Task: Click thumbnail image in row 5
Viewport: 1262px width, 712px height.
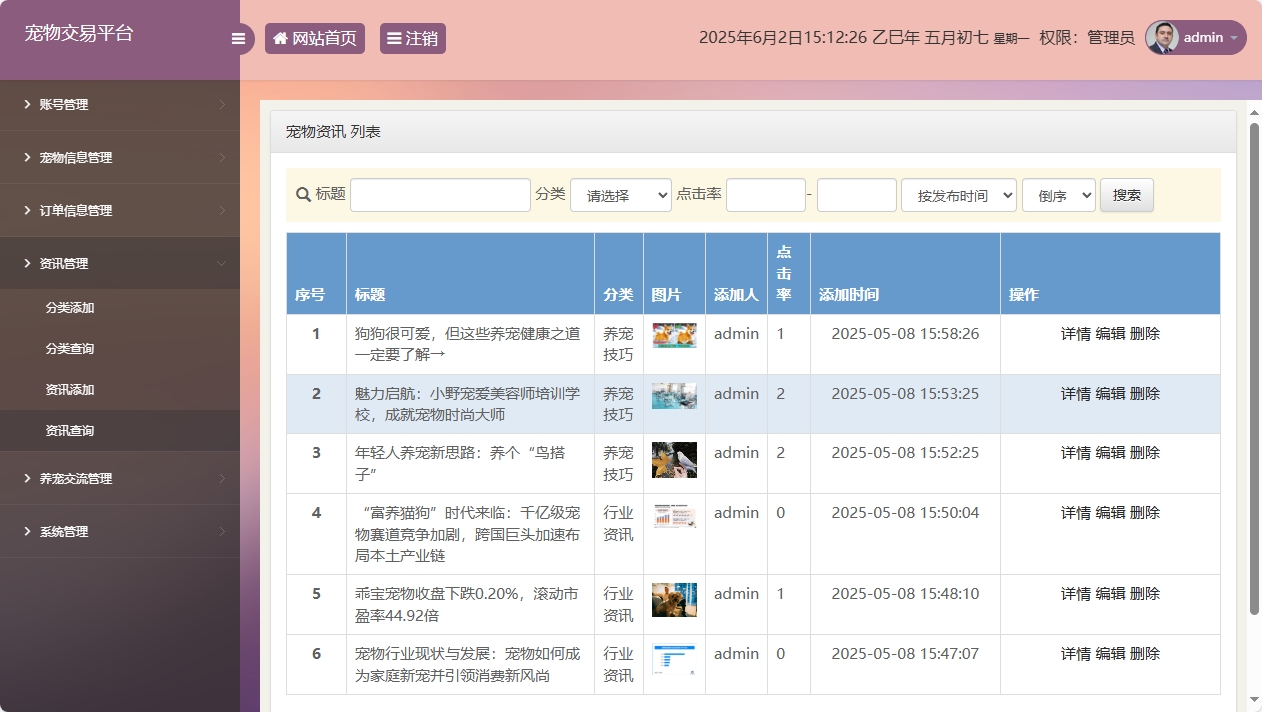Action: click(x=674, y=600)
